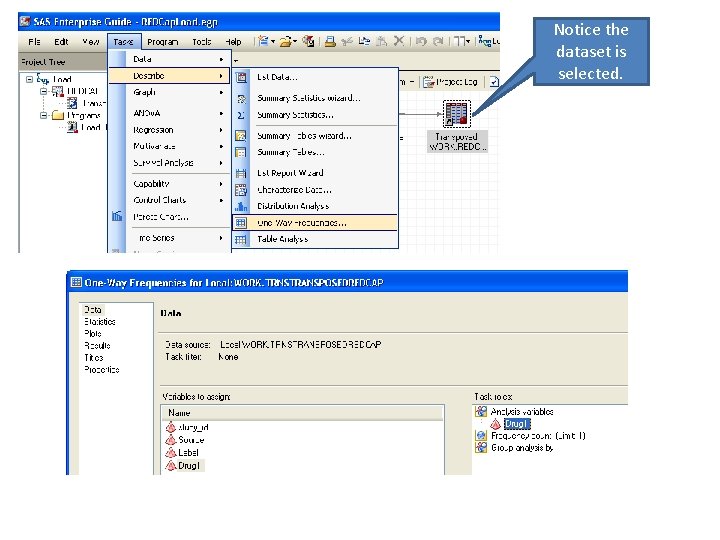Screen dimensions: 720x540
Task: Select Plots page in One-Way Frequencies dialog
Action: point(93,333)
